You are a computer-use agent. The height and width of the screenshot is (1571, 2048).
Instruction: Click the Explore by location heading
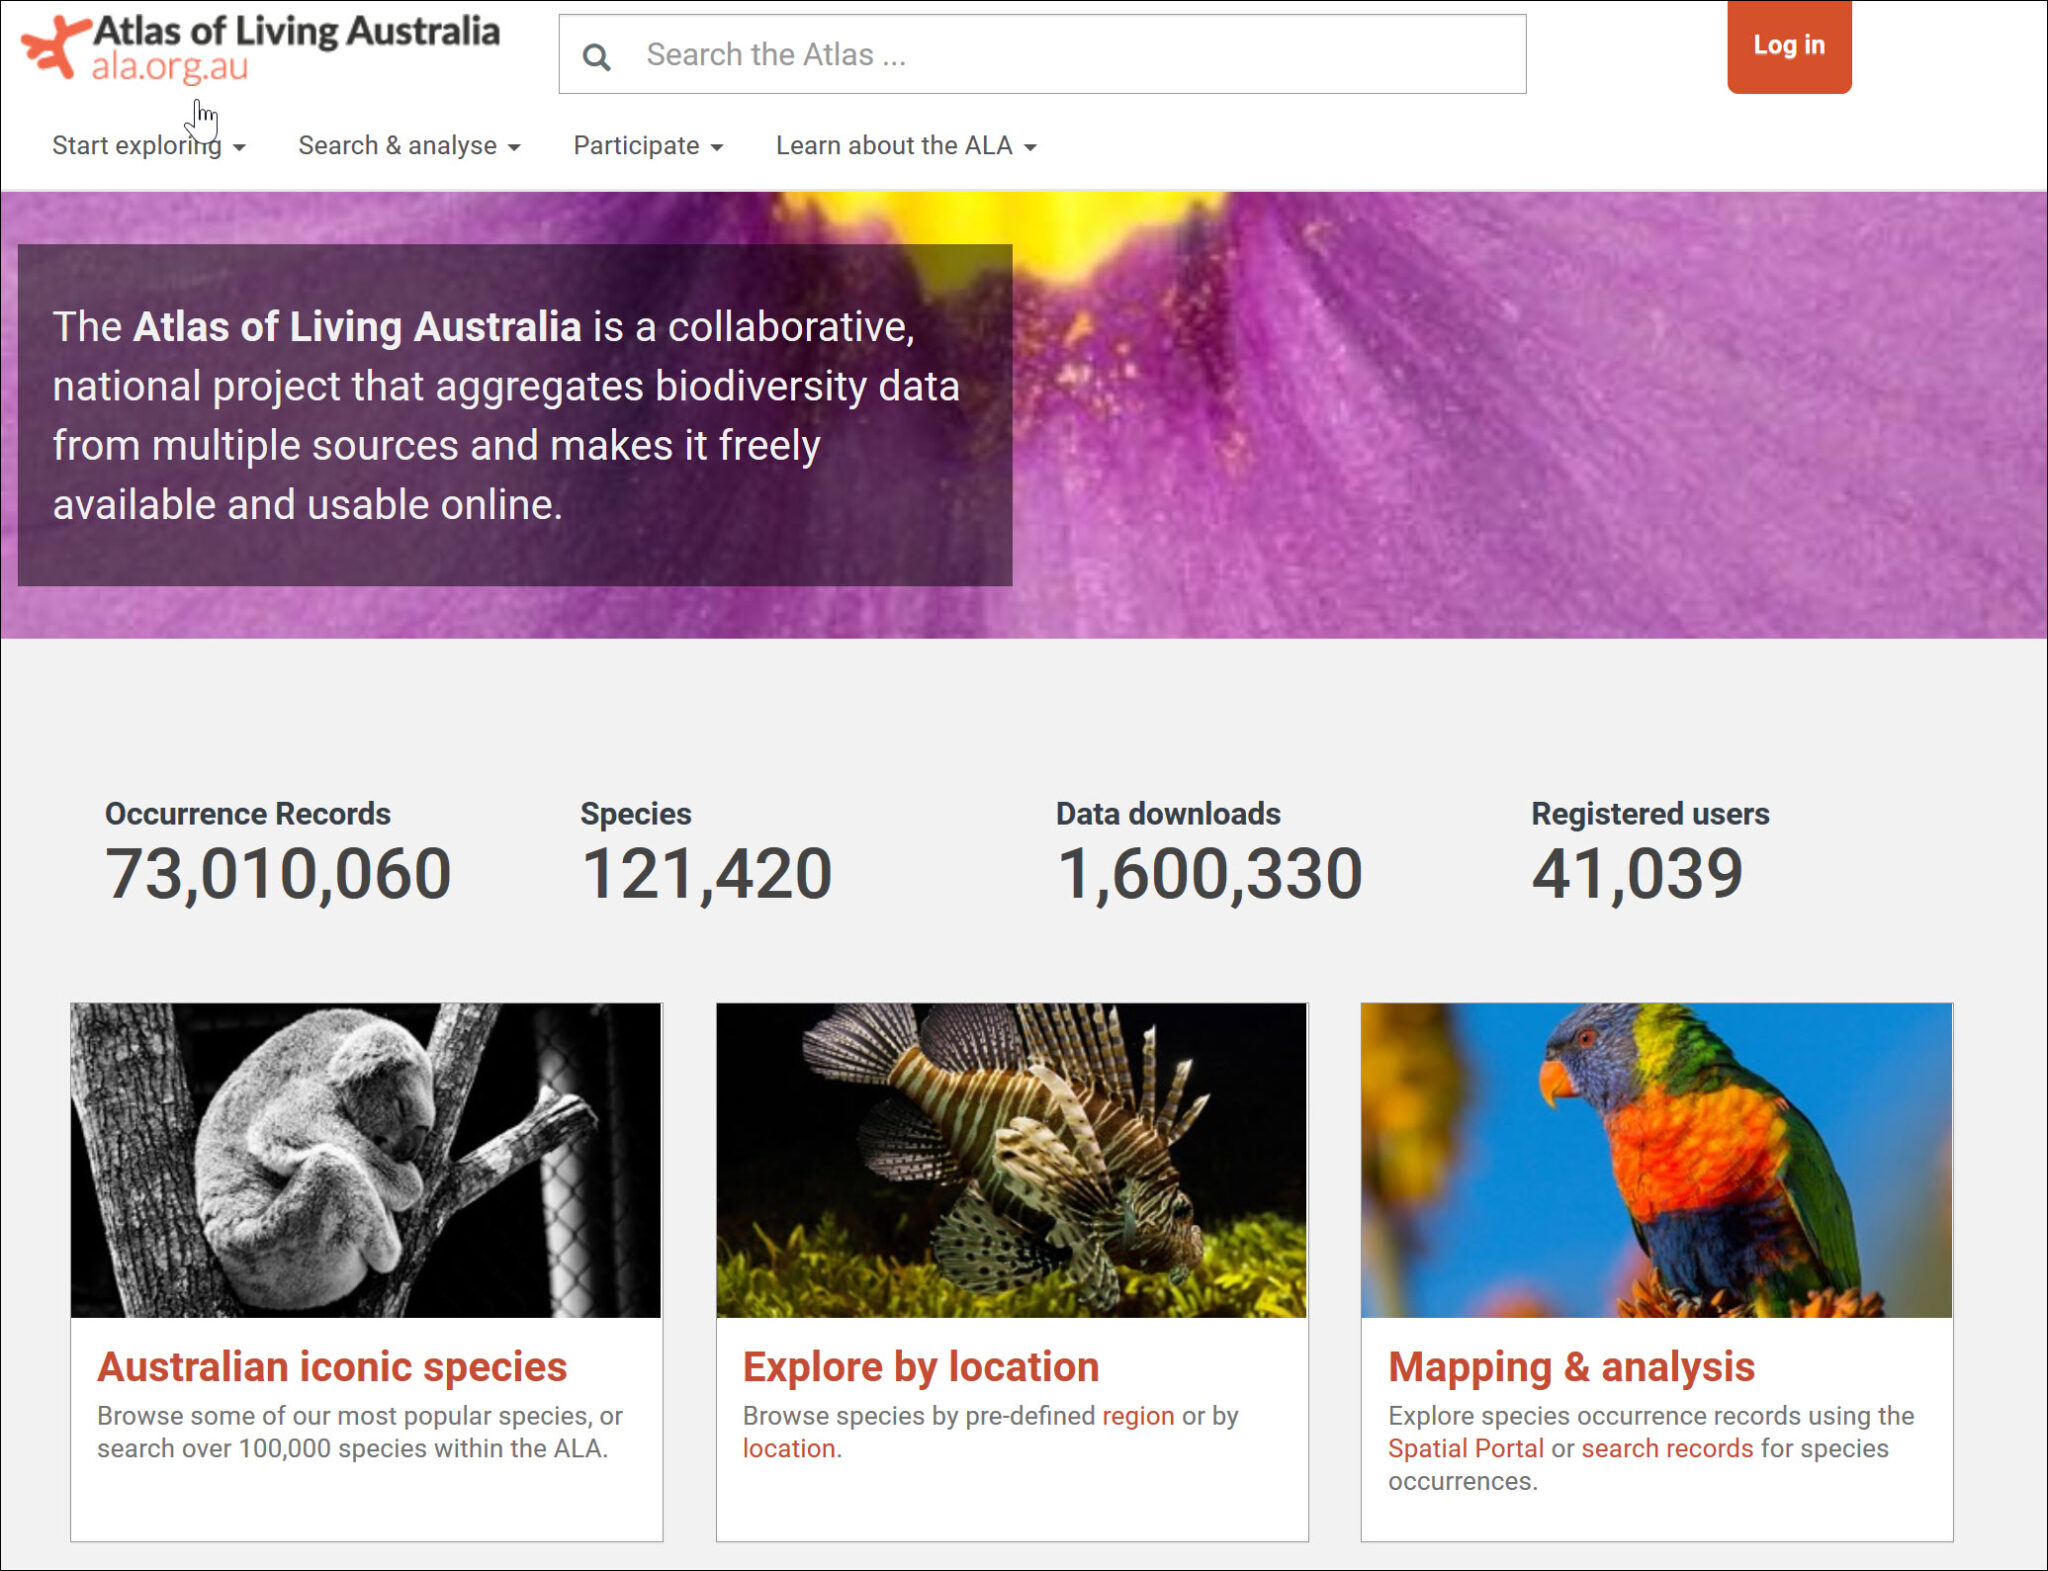coord(920,1366)
